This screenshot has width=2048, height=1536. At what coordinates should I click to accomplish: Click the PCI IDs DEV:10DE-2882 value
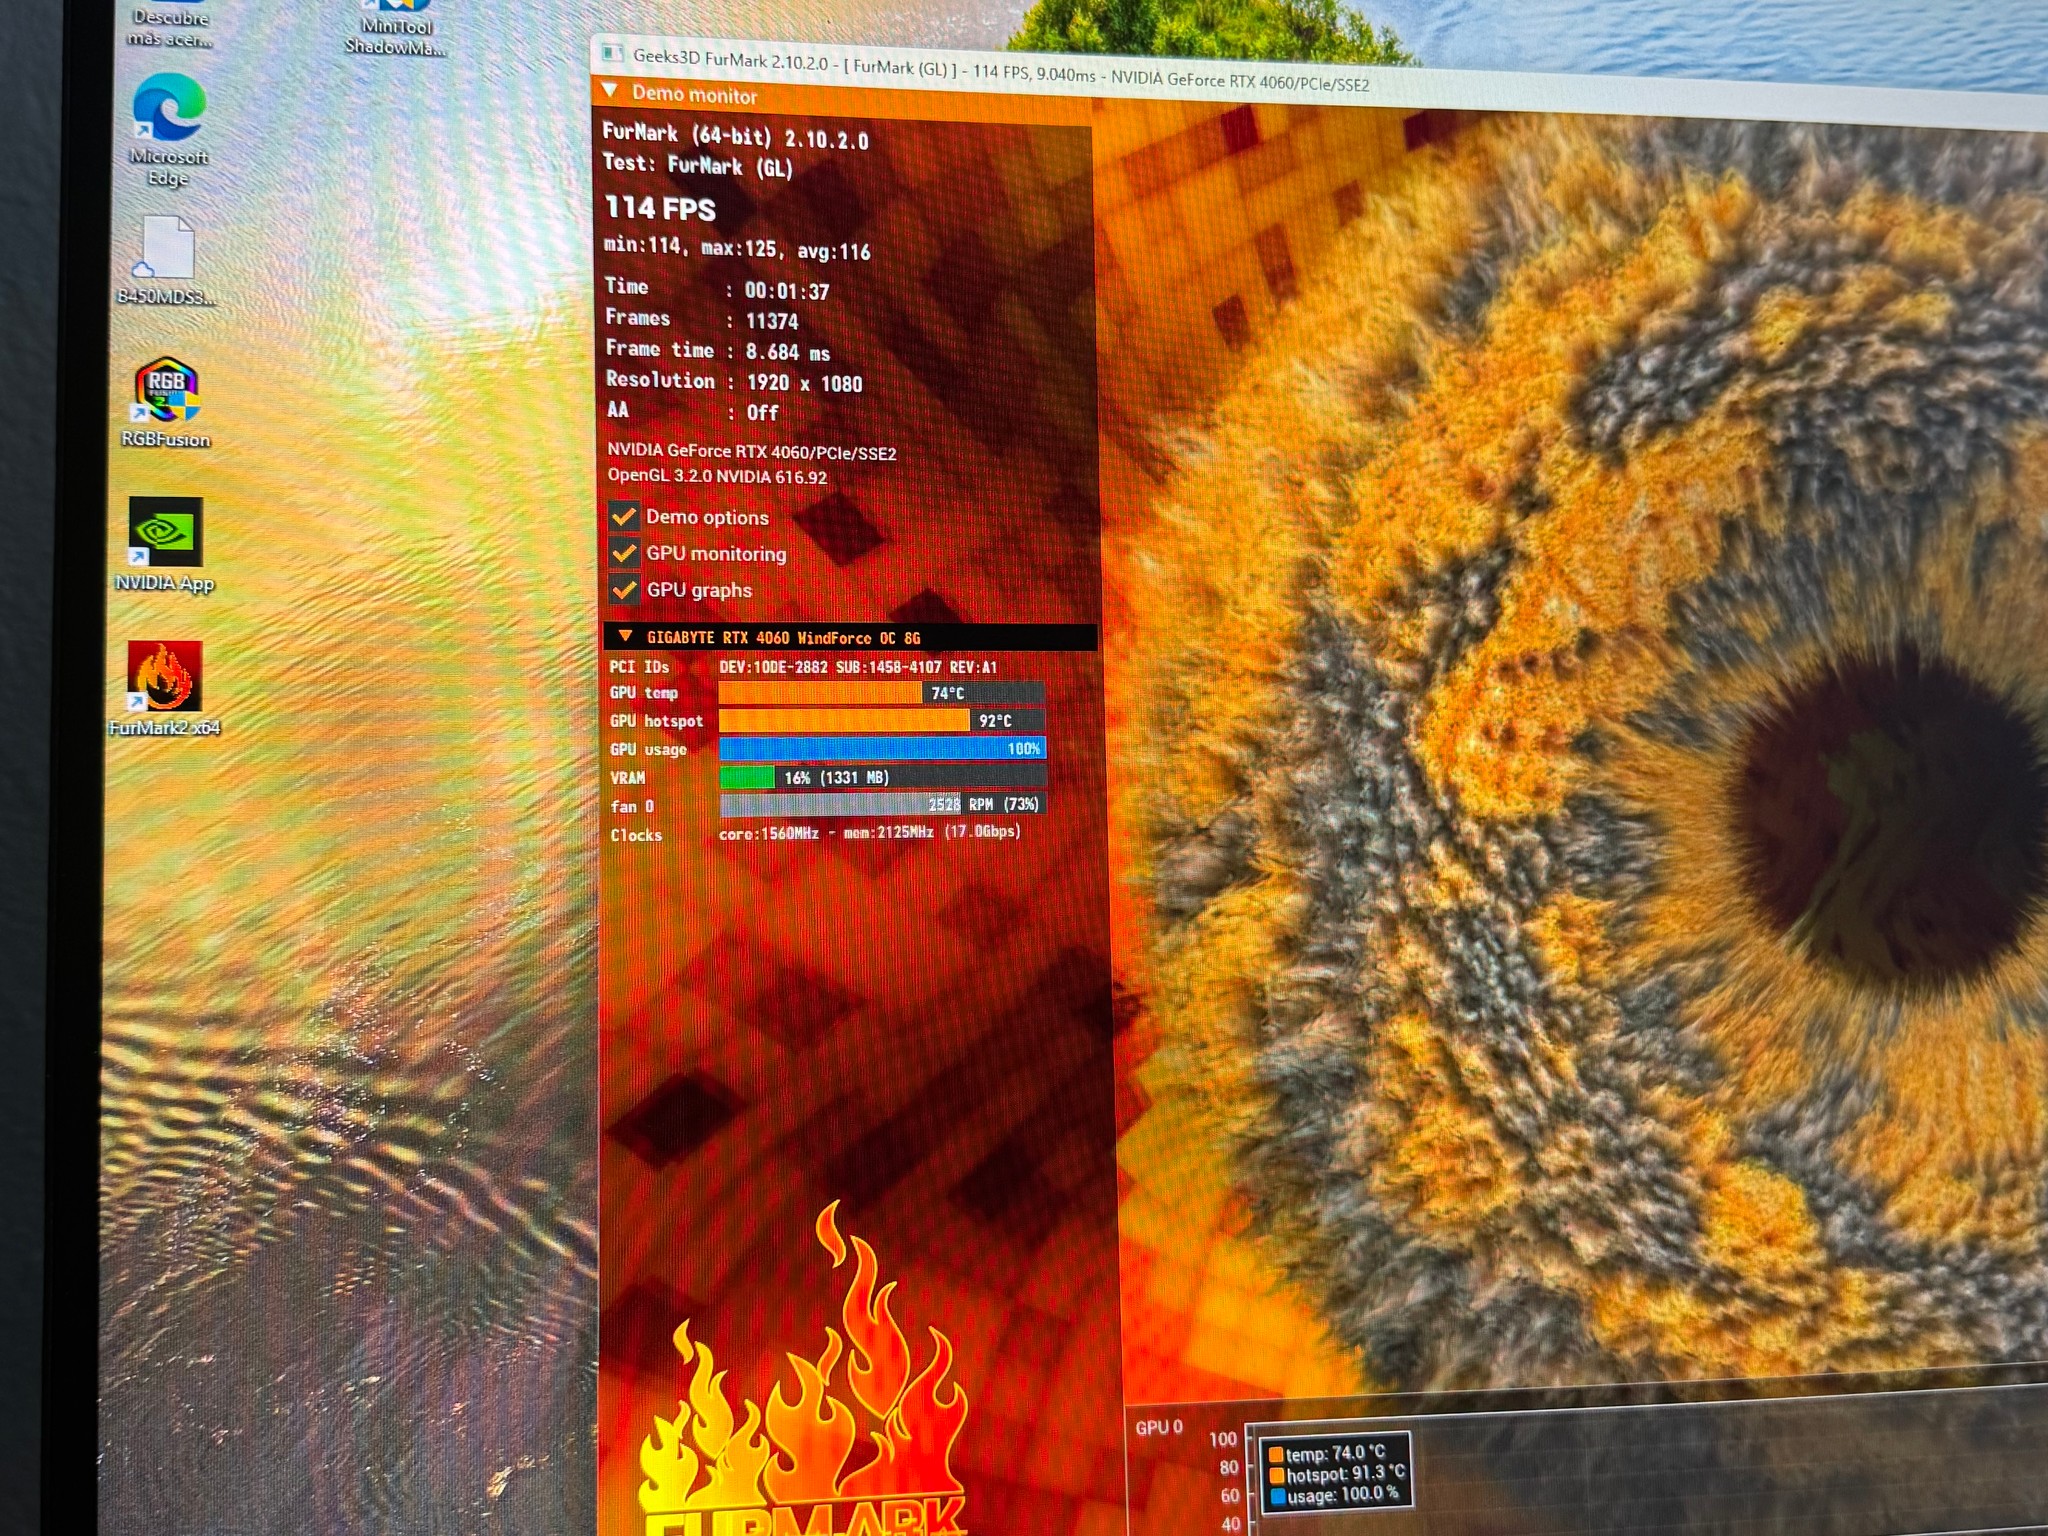(x=858, y=667)
